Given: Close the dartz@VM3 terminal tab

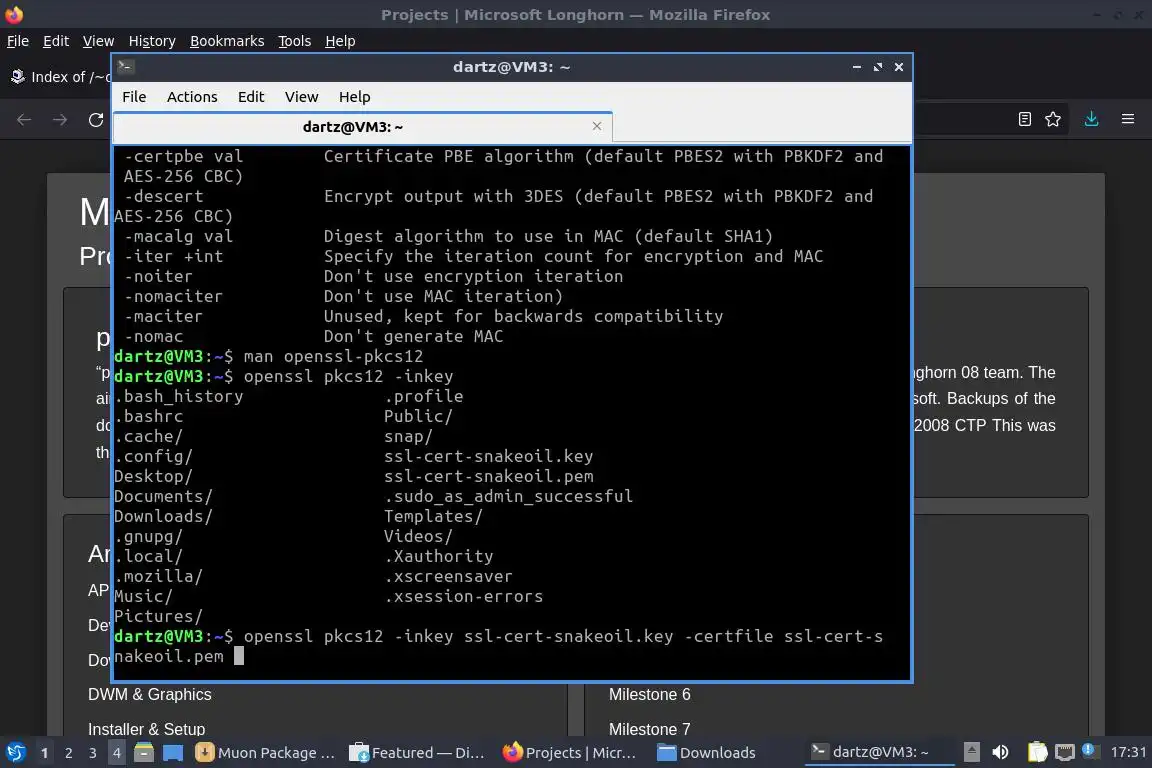Looking at the screenshot, I should (x=597, y=126).
